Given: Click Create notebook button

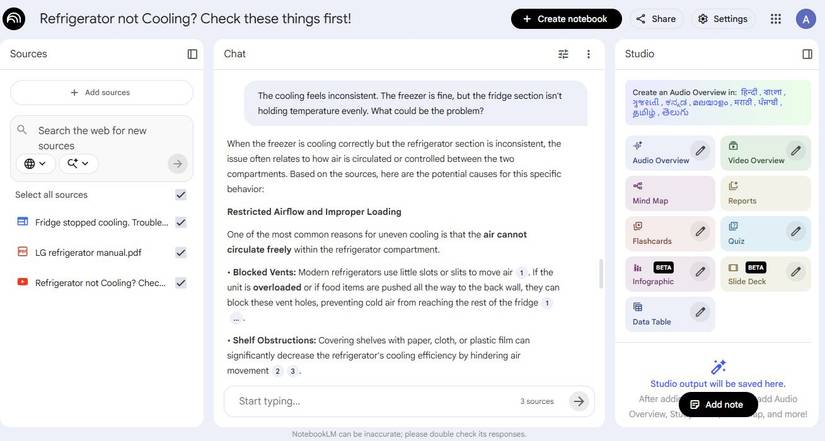Looking at the screenshot, I should coord(566,19).
